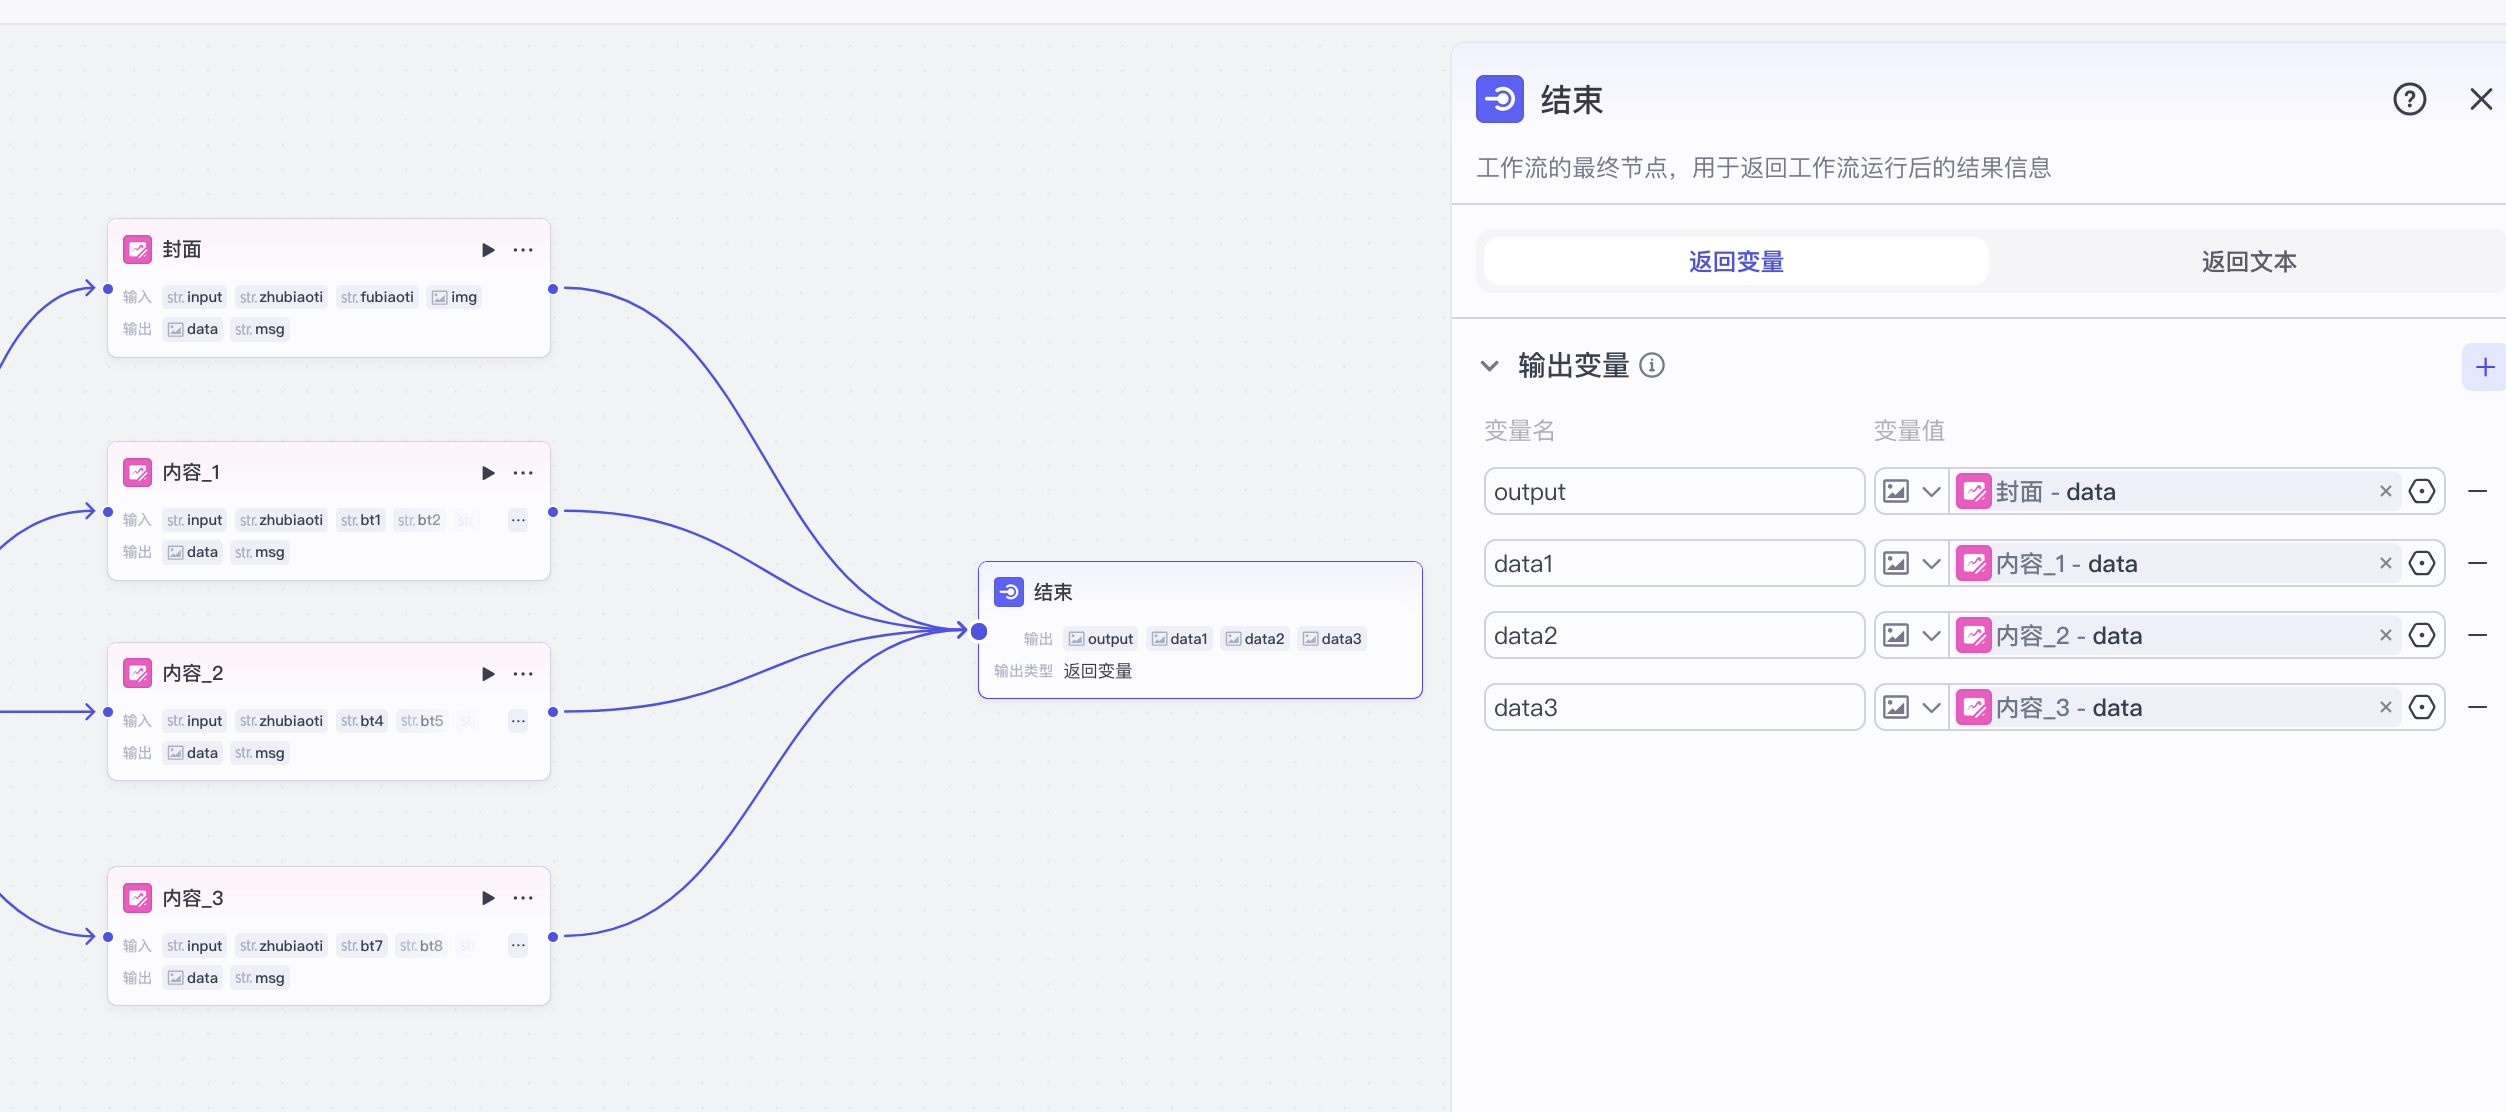Screen dimensions: 2506x1112
Task: Close the 结束 configuration panel
Action: click(2480, 99)
